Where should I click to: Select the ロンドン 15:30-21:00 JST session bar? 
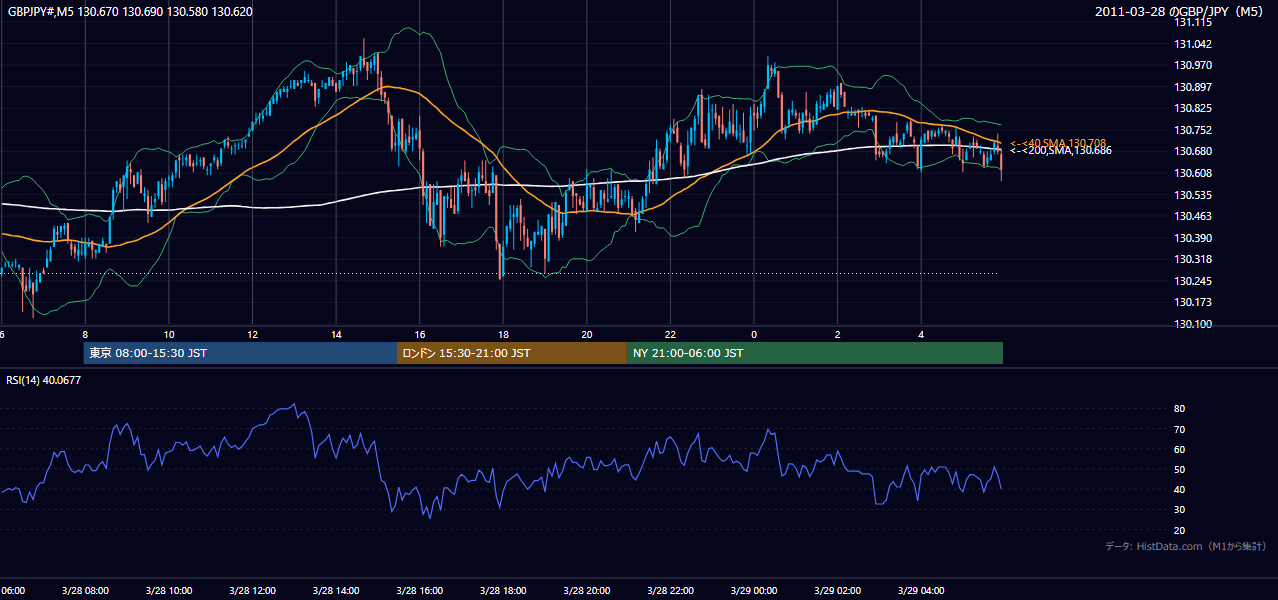(x=512, y=353)
